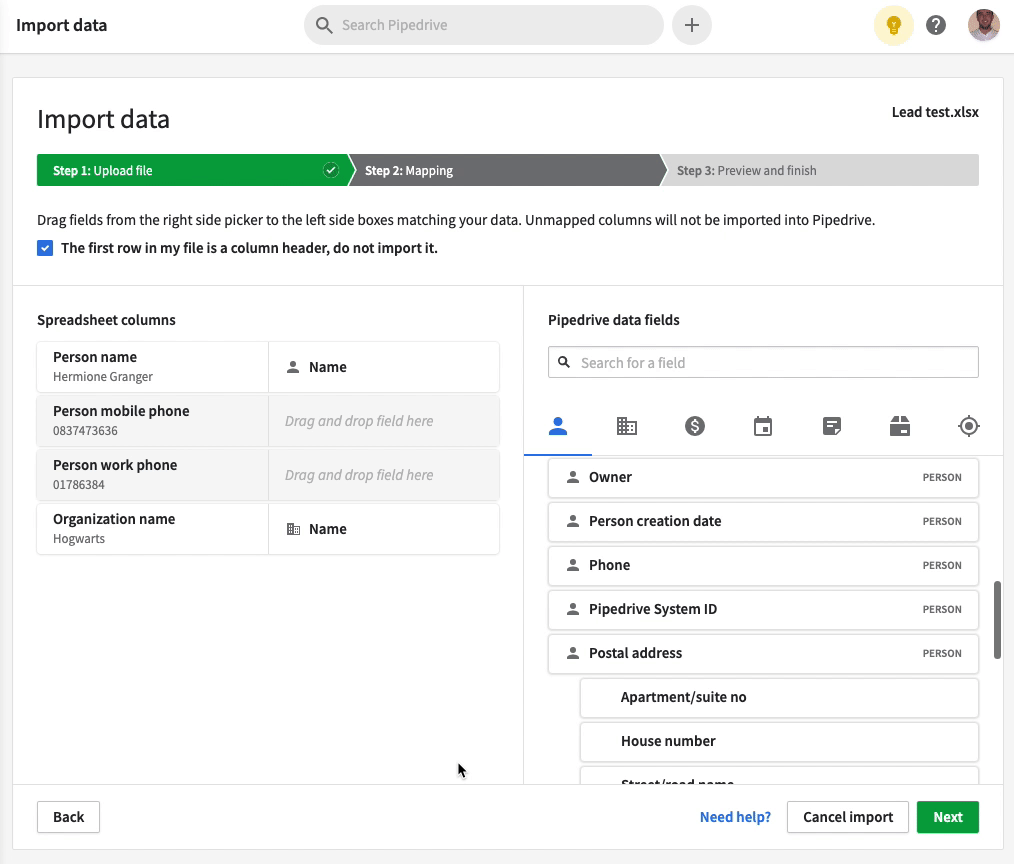Click the person icon beside Person creation date
The width and height of the screenshot is (1014, 864).
[x=572, y=521]
